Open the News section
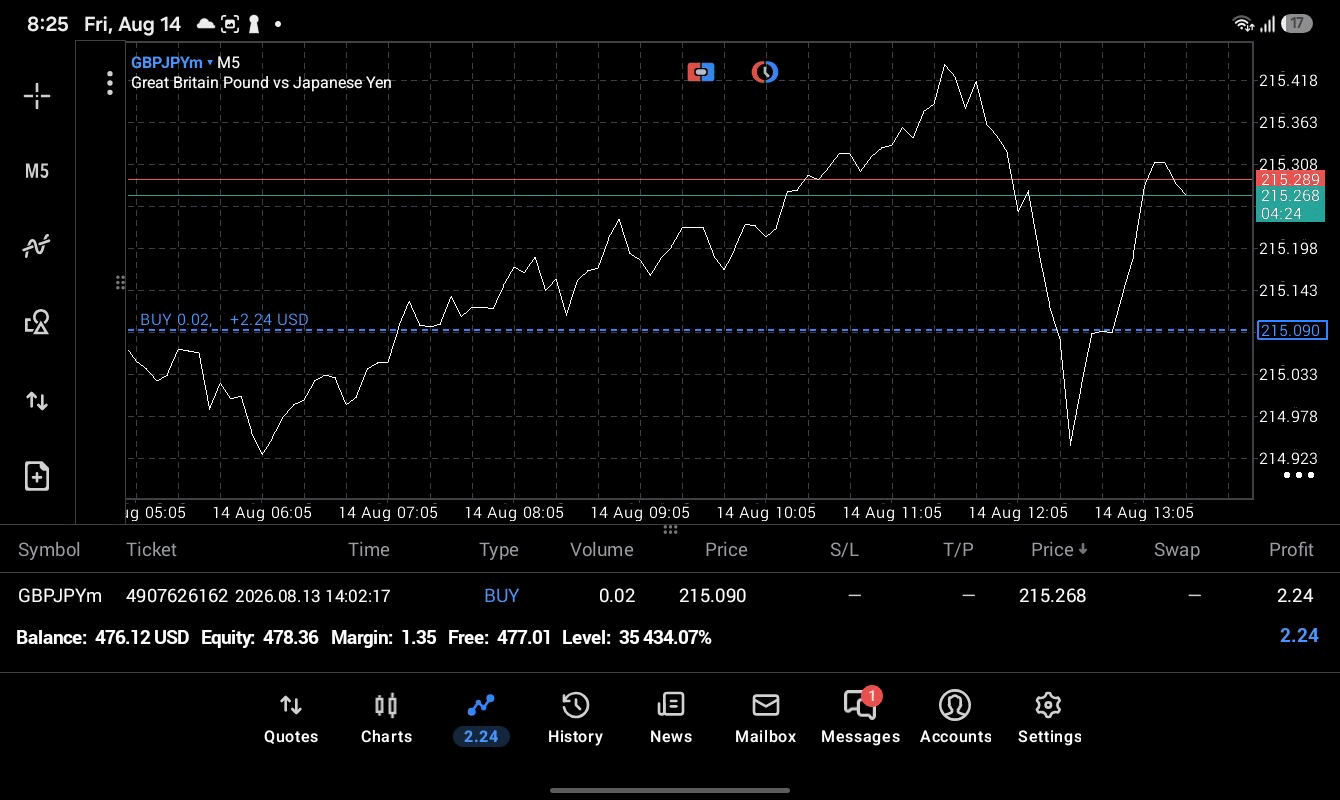 pyautogui.click(x=671, y=719)
